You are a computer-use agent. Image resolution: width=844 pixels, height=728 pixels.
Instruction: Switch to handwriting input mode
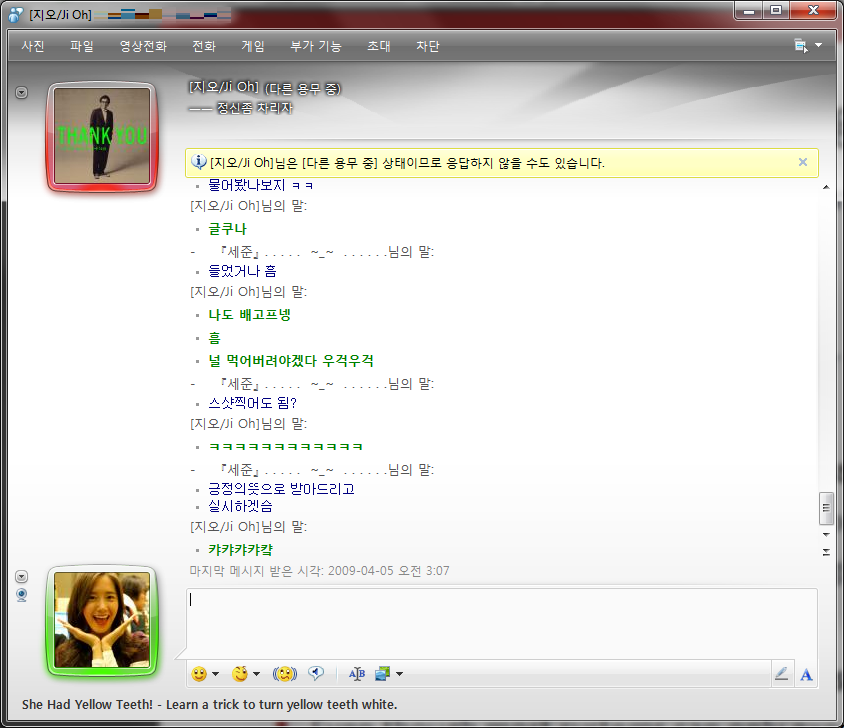[781, 674]
